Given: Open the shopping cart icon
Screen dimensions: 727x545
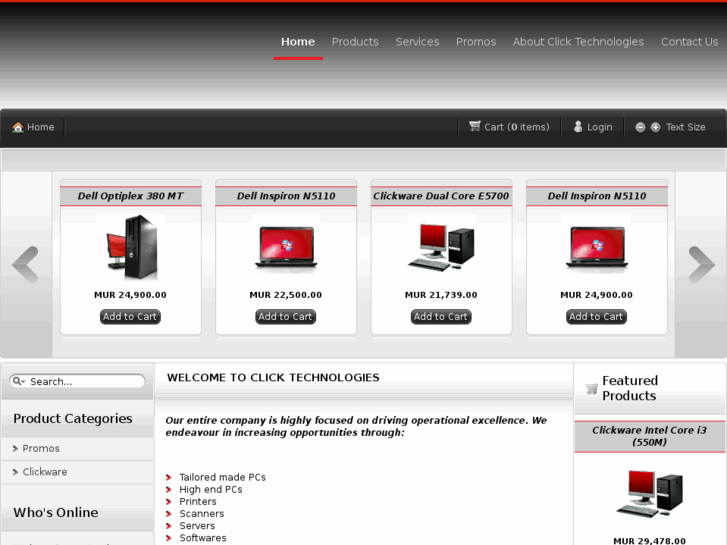Looking at the screenshot, I should [x=475, y=126].
